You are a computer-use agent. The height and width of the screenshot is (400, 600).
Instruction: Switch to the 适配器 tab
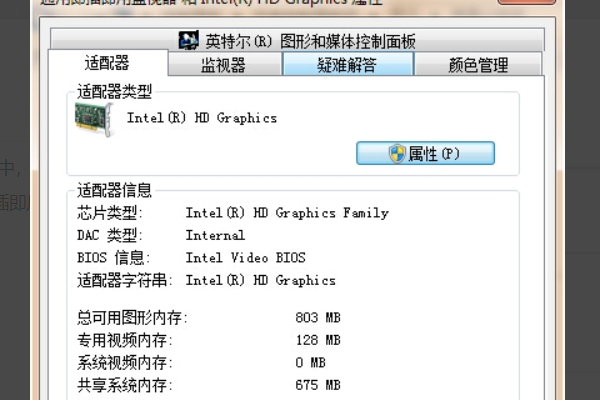[108, 63]
